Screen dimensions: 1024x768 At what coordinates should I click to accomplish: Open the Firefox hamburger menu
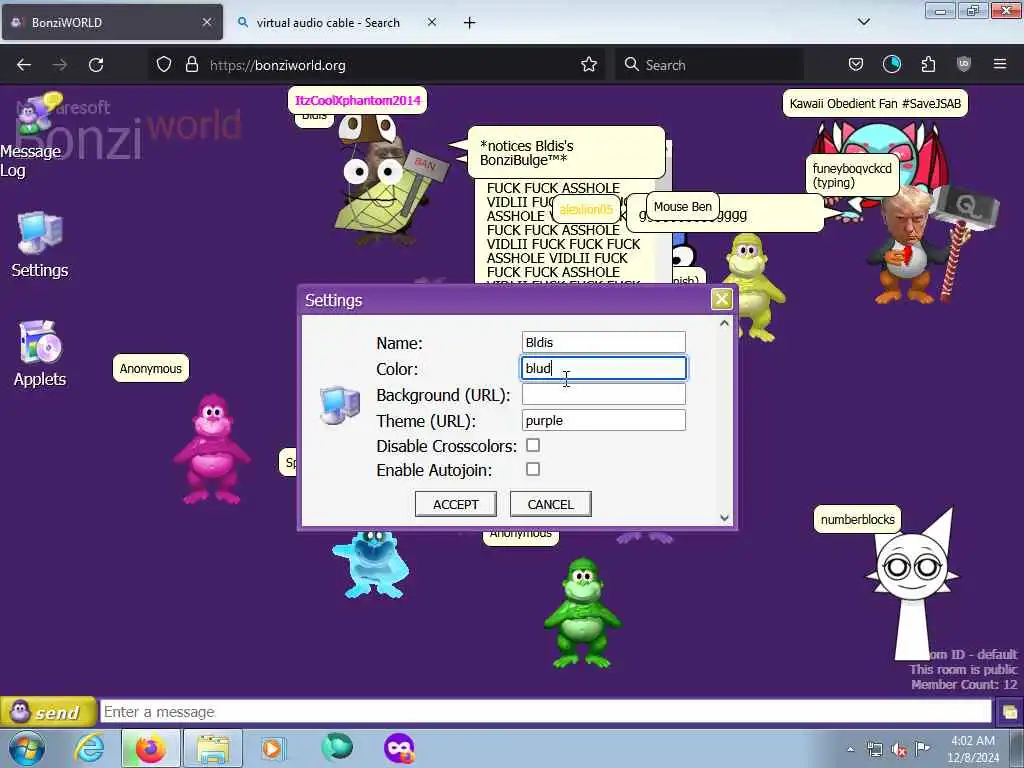(x=999, y=64)
